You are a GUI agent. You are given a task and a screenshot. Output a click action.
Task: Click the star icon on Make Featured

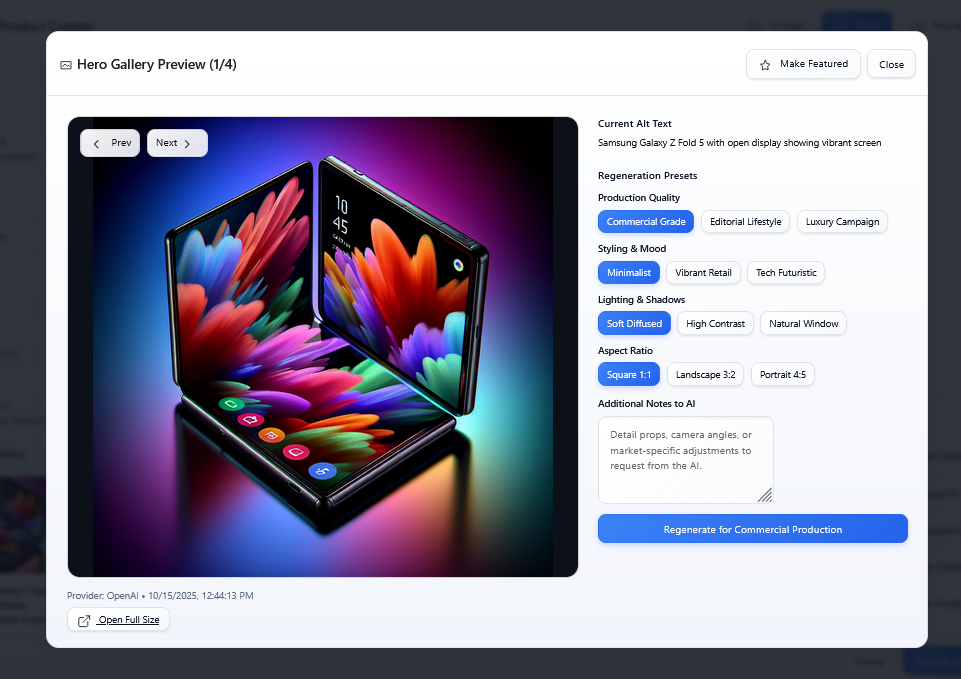point(765,65)
